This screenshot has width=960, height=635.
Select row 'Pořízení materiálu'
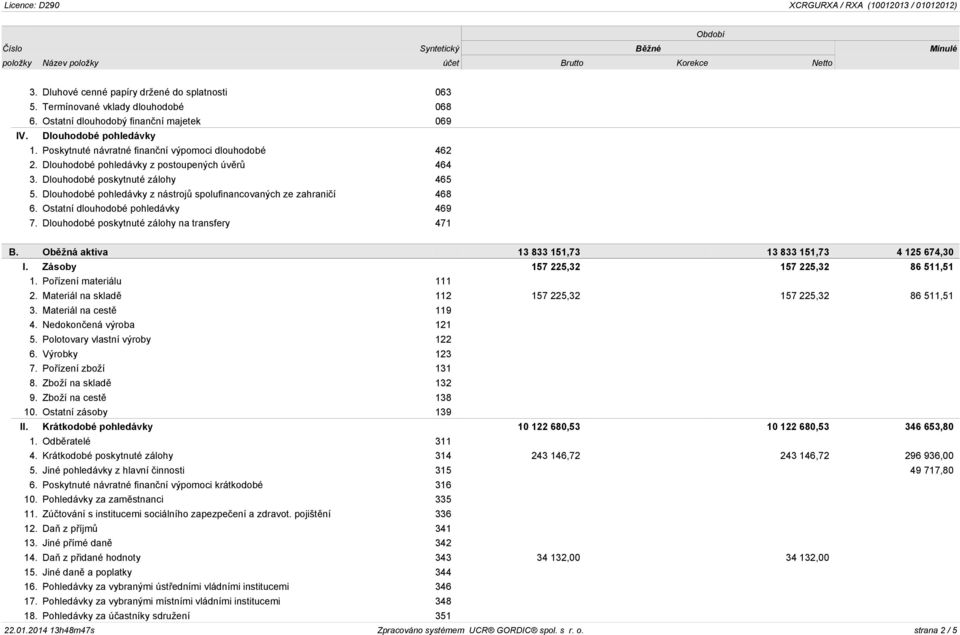480,281
